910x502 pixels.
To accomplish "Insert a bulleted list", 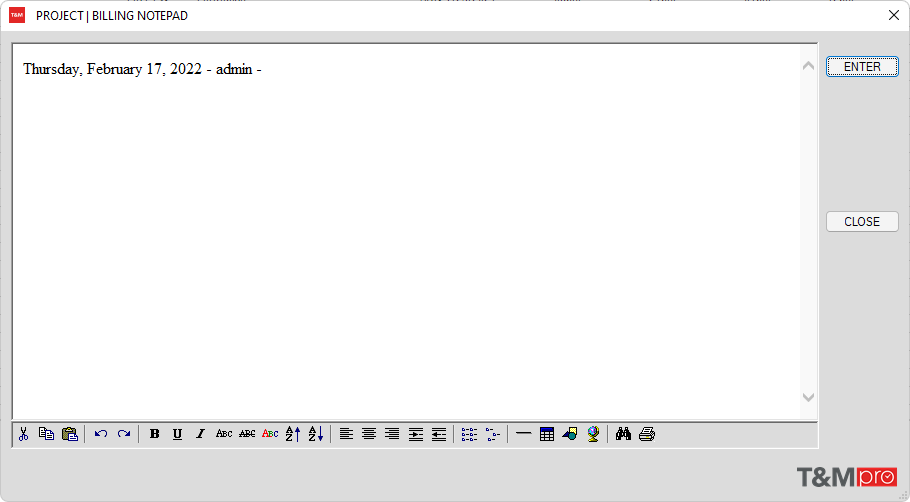I will [x=470, y=434].
